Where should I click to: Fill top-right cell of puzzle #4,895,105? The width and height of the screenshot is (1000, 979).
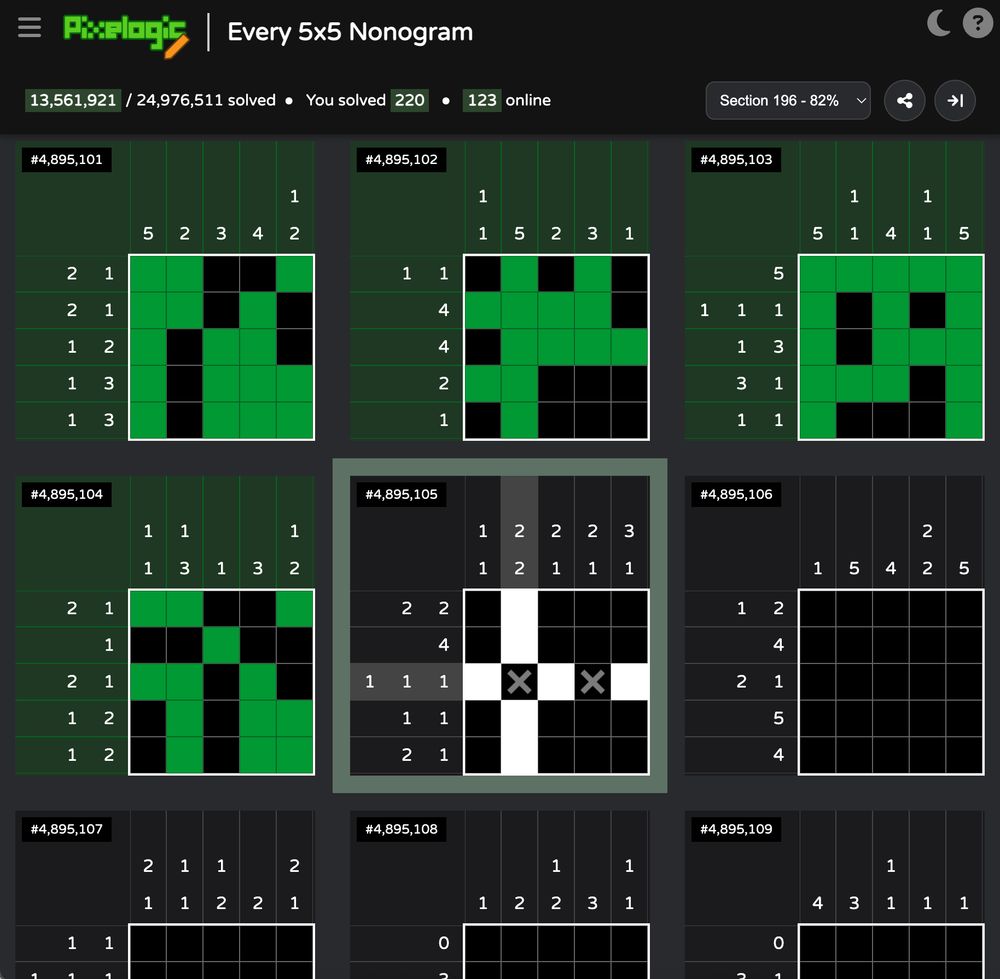tap(629, 608)
